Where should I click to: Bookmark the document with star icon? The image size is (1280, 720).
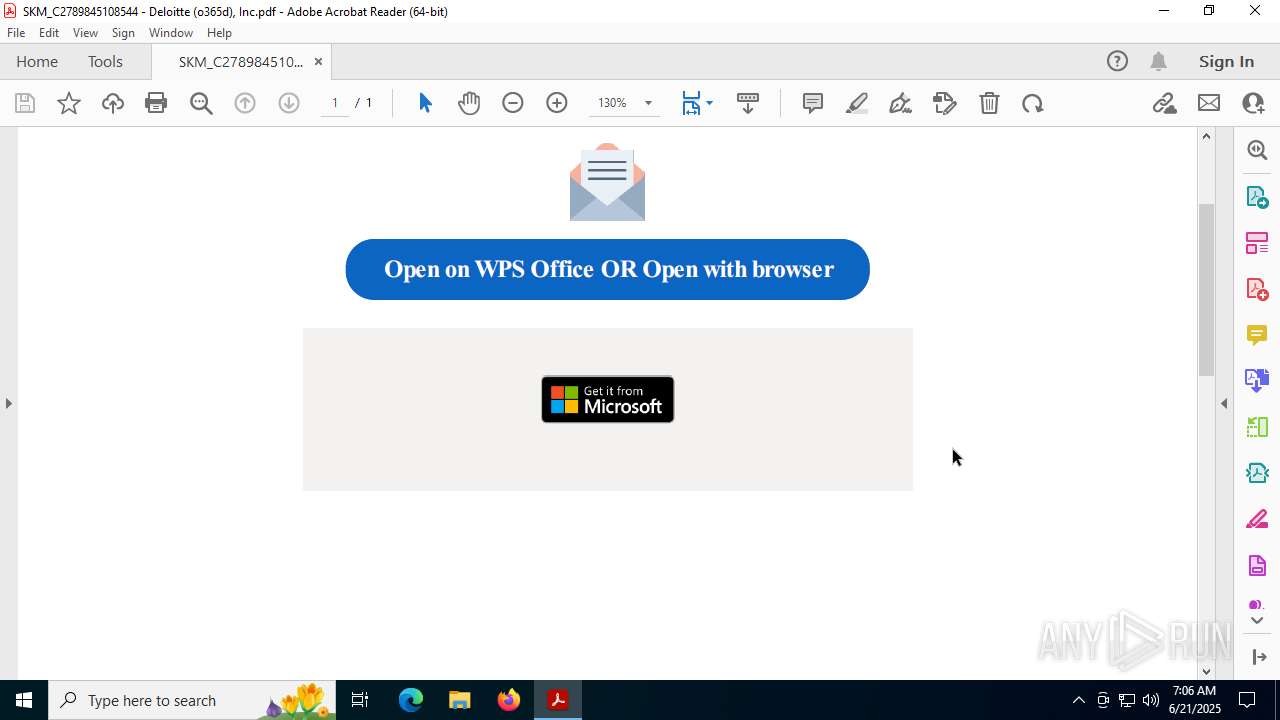[69, 103]
